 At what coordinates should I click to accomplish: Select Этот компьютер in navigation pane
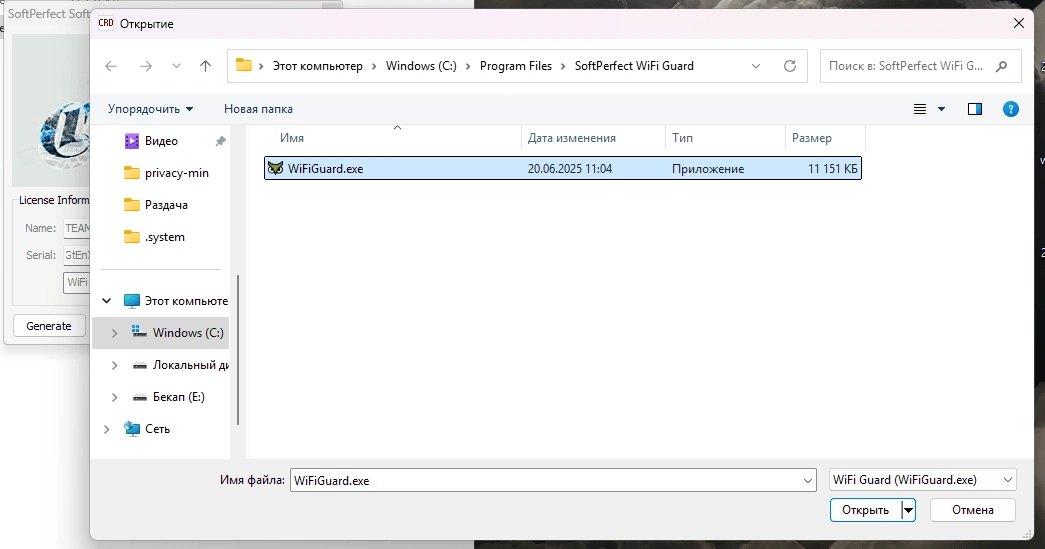(186, 301)
